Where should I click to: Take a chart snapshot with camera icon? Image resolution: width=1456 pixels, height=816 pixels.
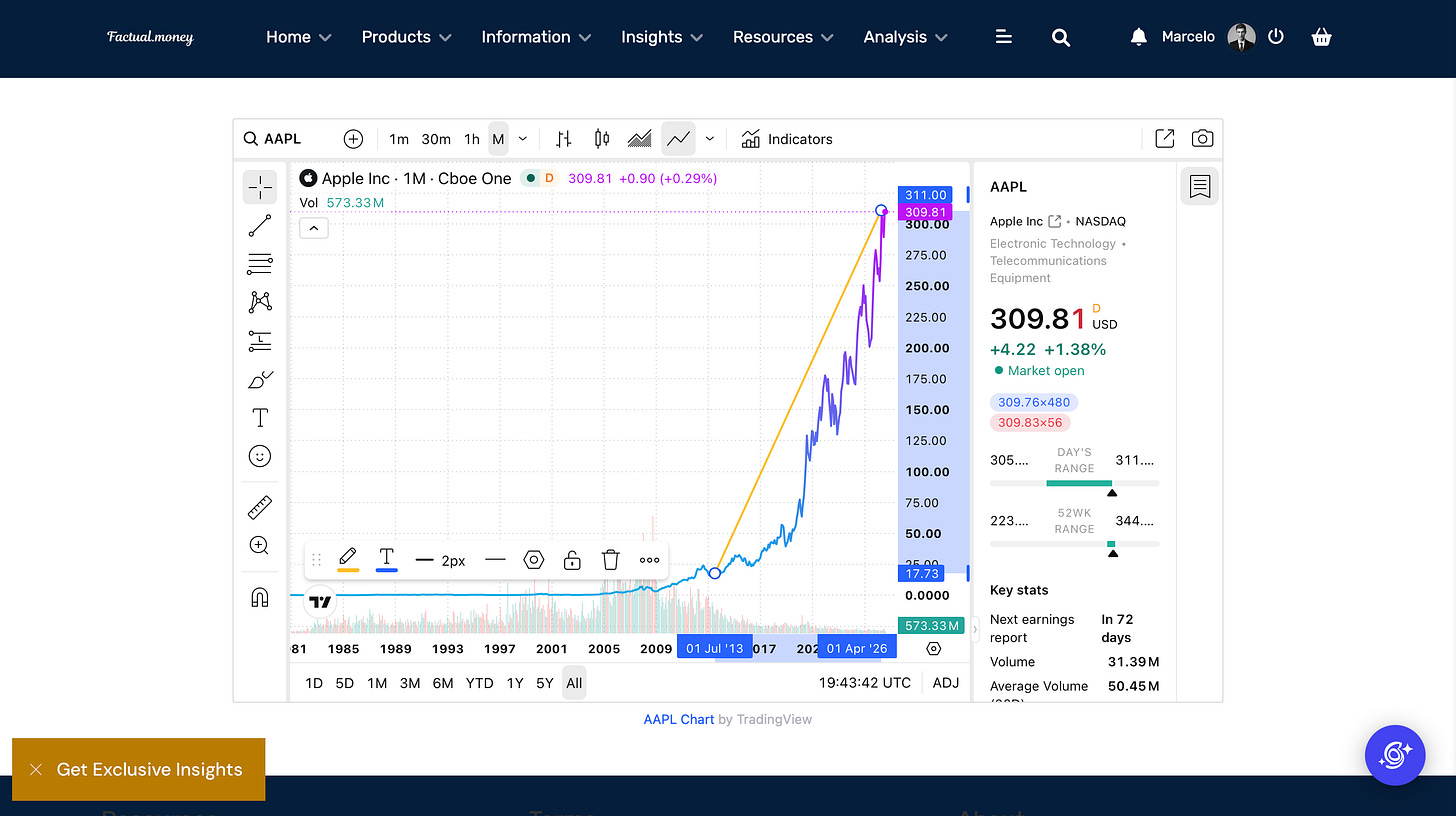[x=1202, y=139]
